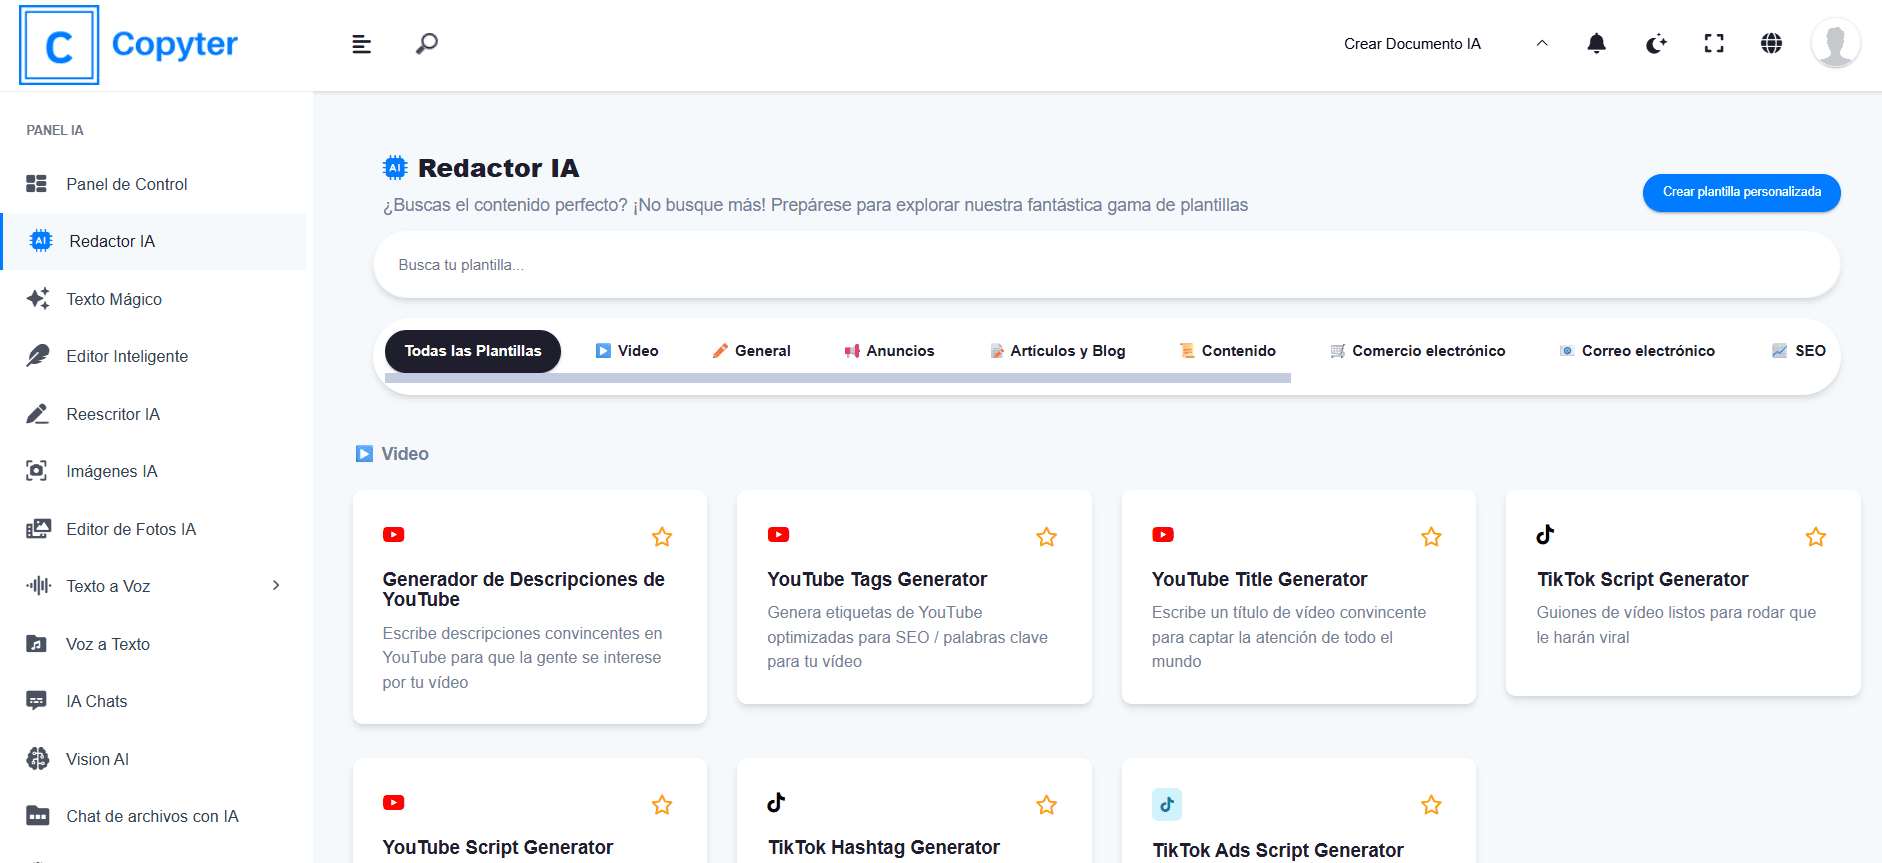This screenshot has height=863, width=1882.
Task: Open Imágenes IA from the sidebar
Action: [x=112, y=471]
